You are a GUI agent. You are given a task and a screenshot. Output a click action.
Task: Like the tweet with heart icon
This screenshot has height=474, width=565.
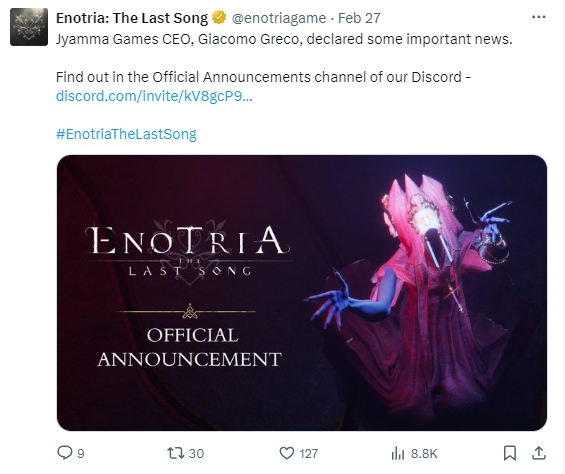coord(287,453)
